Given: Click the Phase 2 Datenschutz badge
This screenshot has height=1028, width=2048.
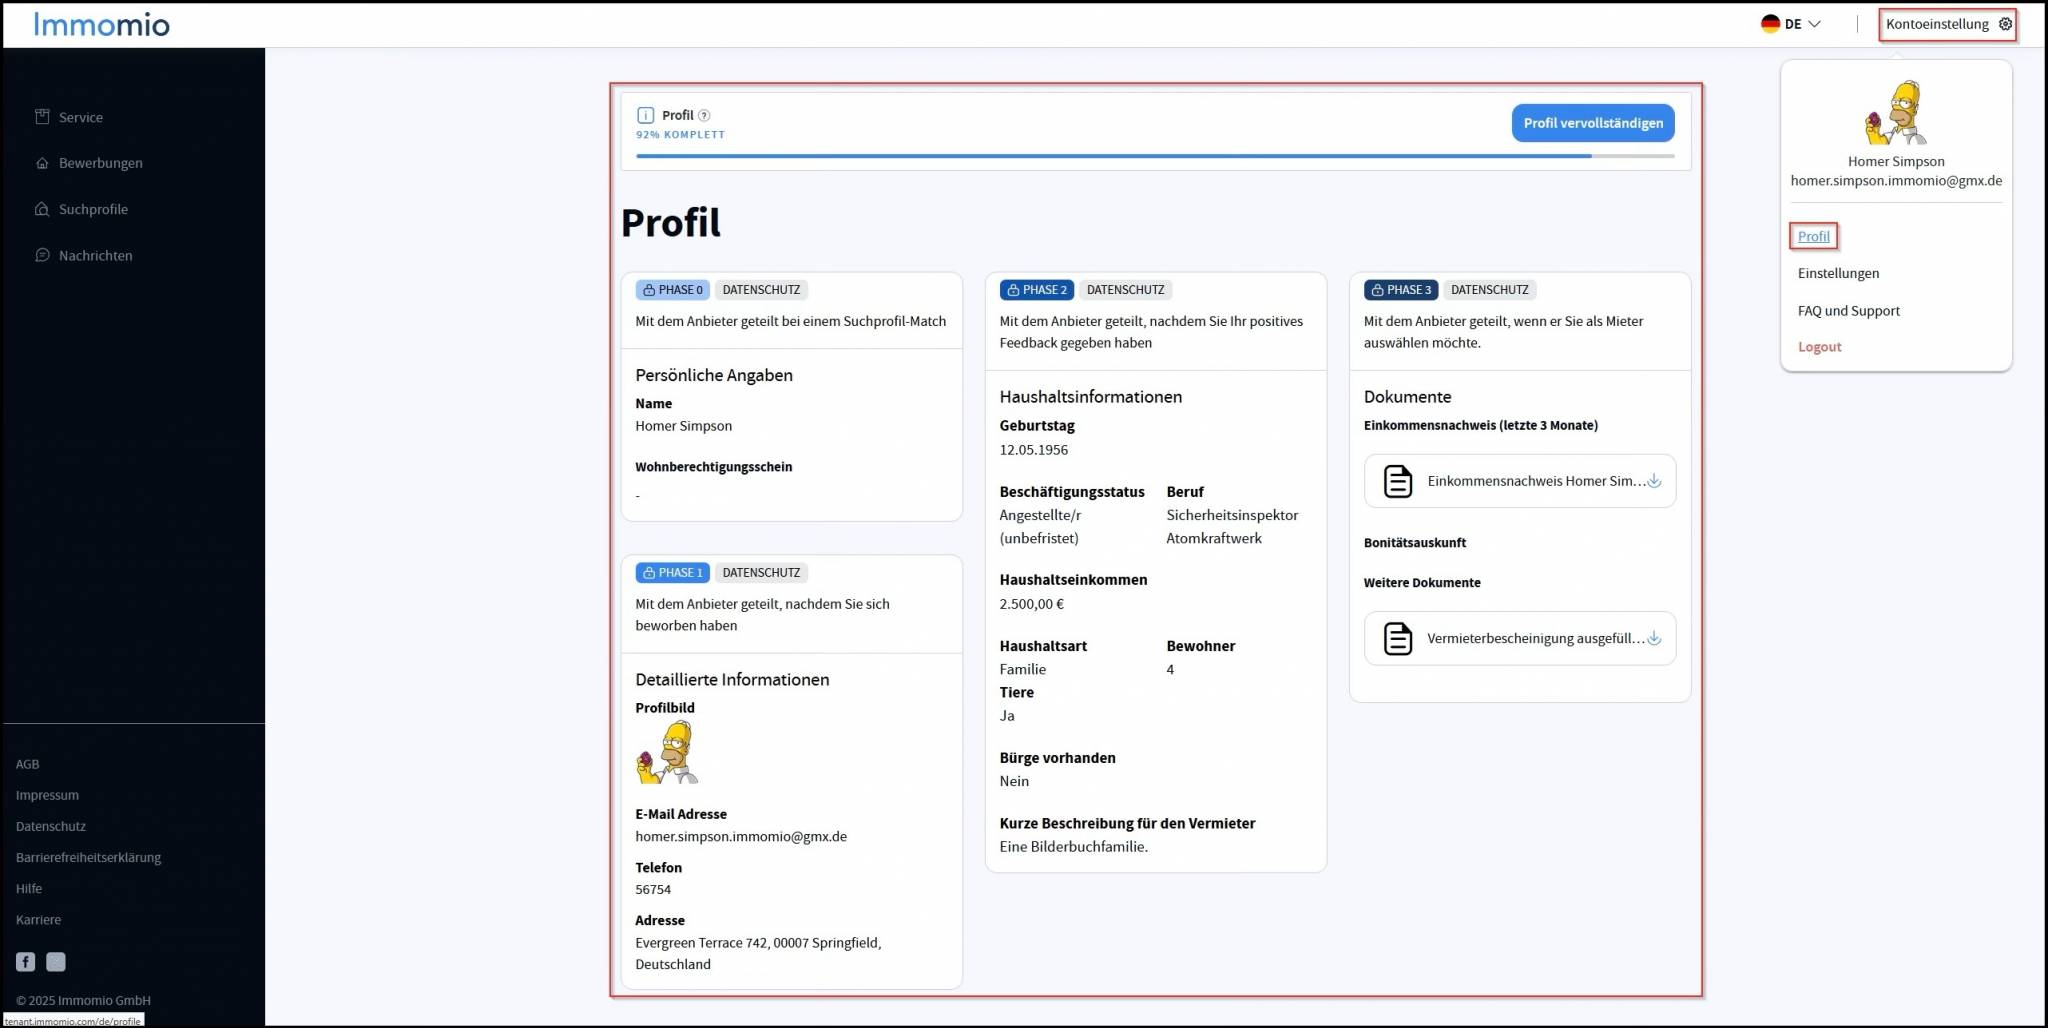Looking at the screenshot, I should click(x=1125, y=290).
